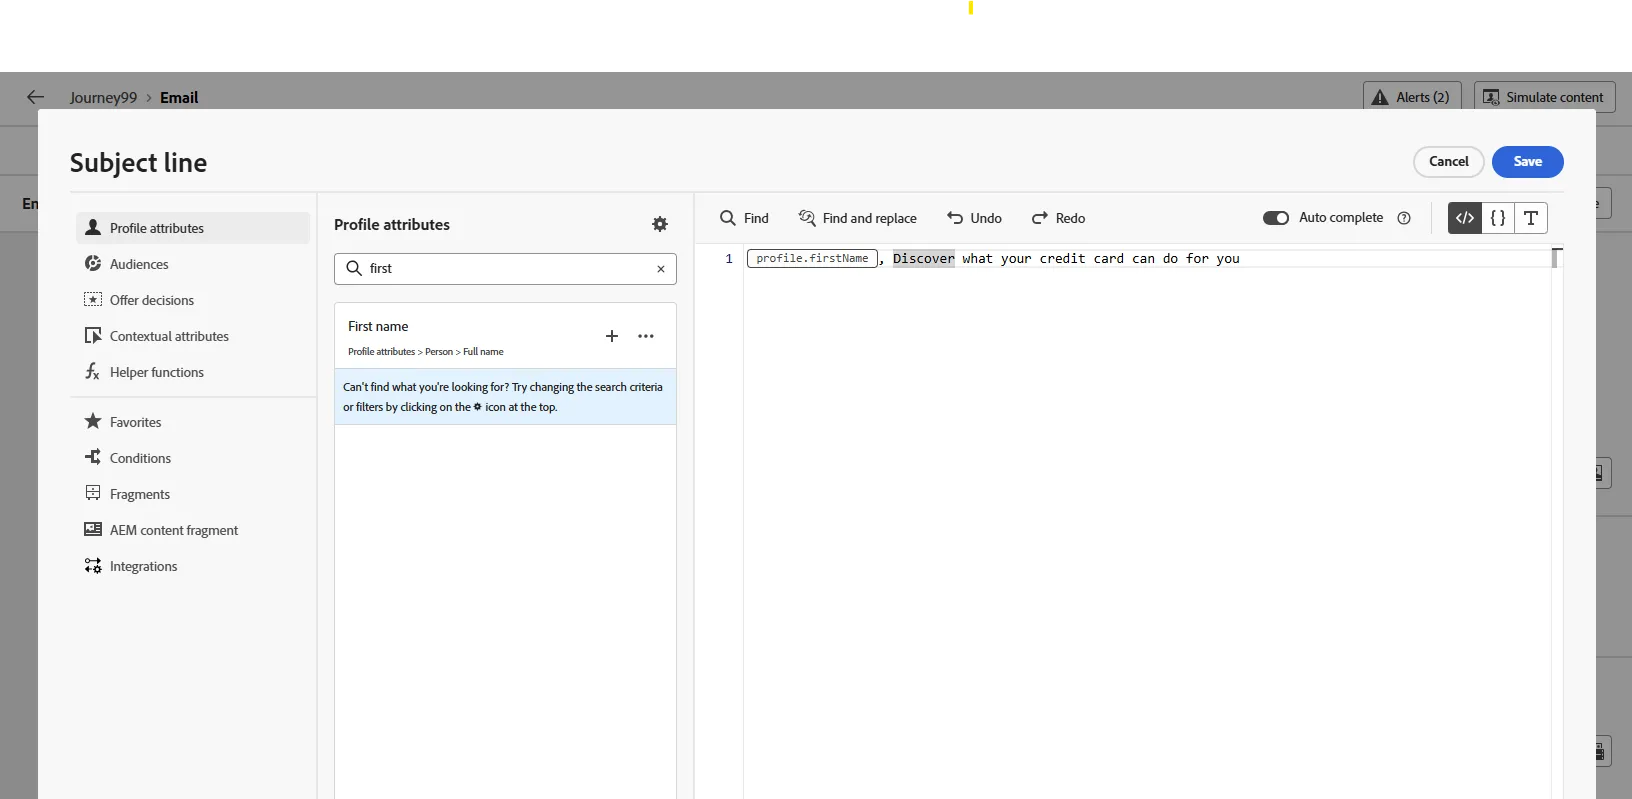Open Integrations section

point(193,566)
